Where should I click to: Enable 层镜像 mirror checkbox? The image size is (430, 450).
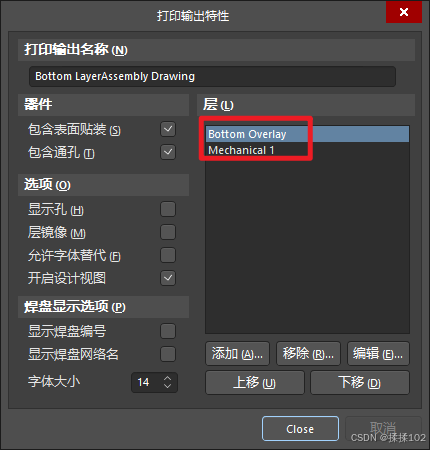(x=168, y=232)
